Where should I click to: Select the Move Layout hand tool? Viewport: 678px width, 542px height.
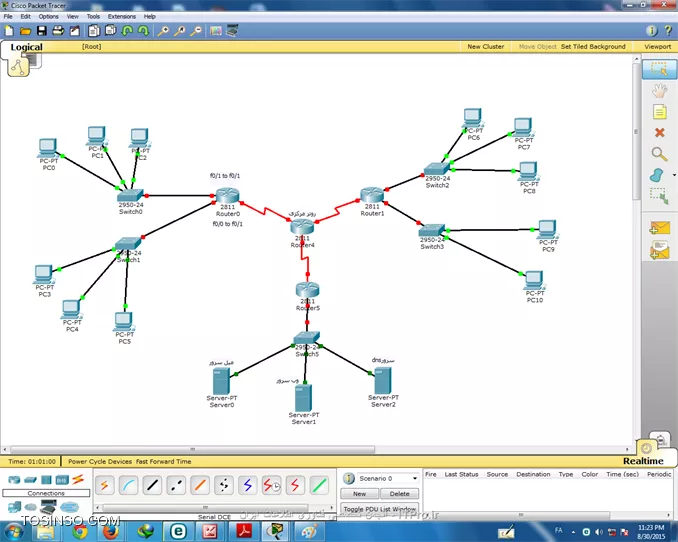659,91
